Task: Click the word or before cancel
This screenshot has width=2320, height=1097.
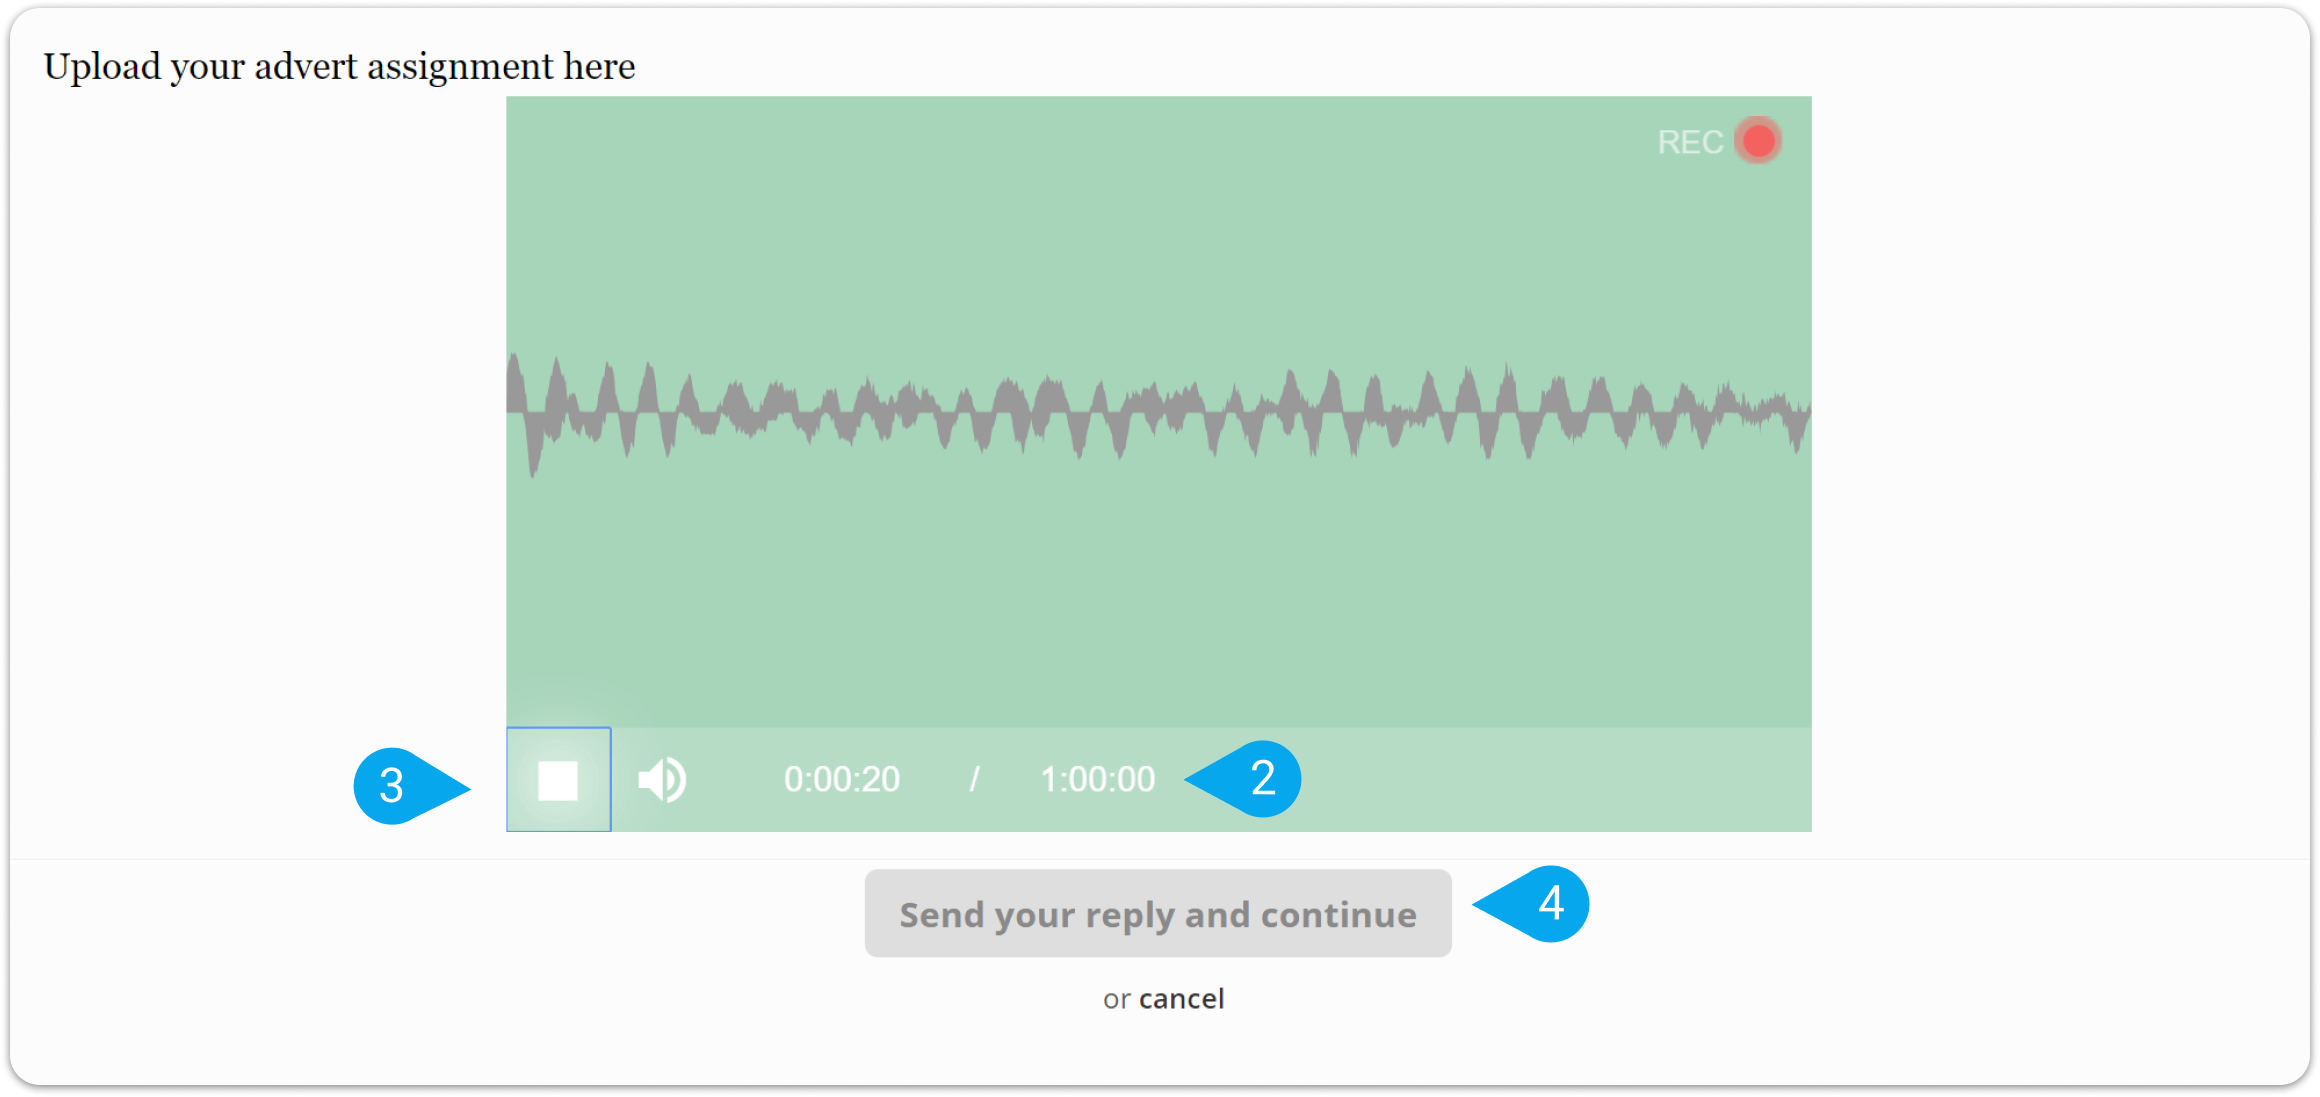Action: click(1117, 1000)
